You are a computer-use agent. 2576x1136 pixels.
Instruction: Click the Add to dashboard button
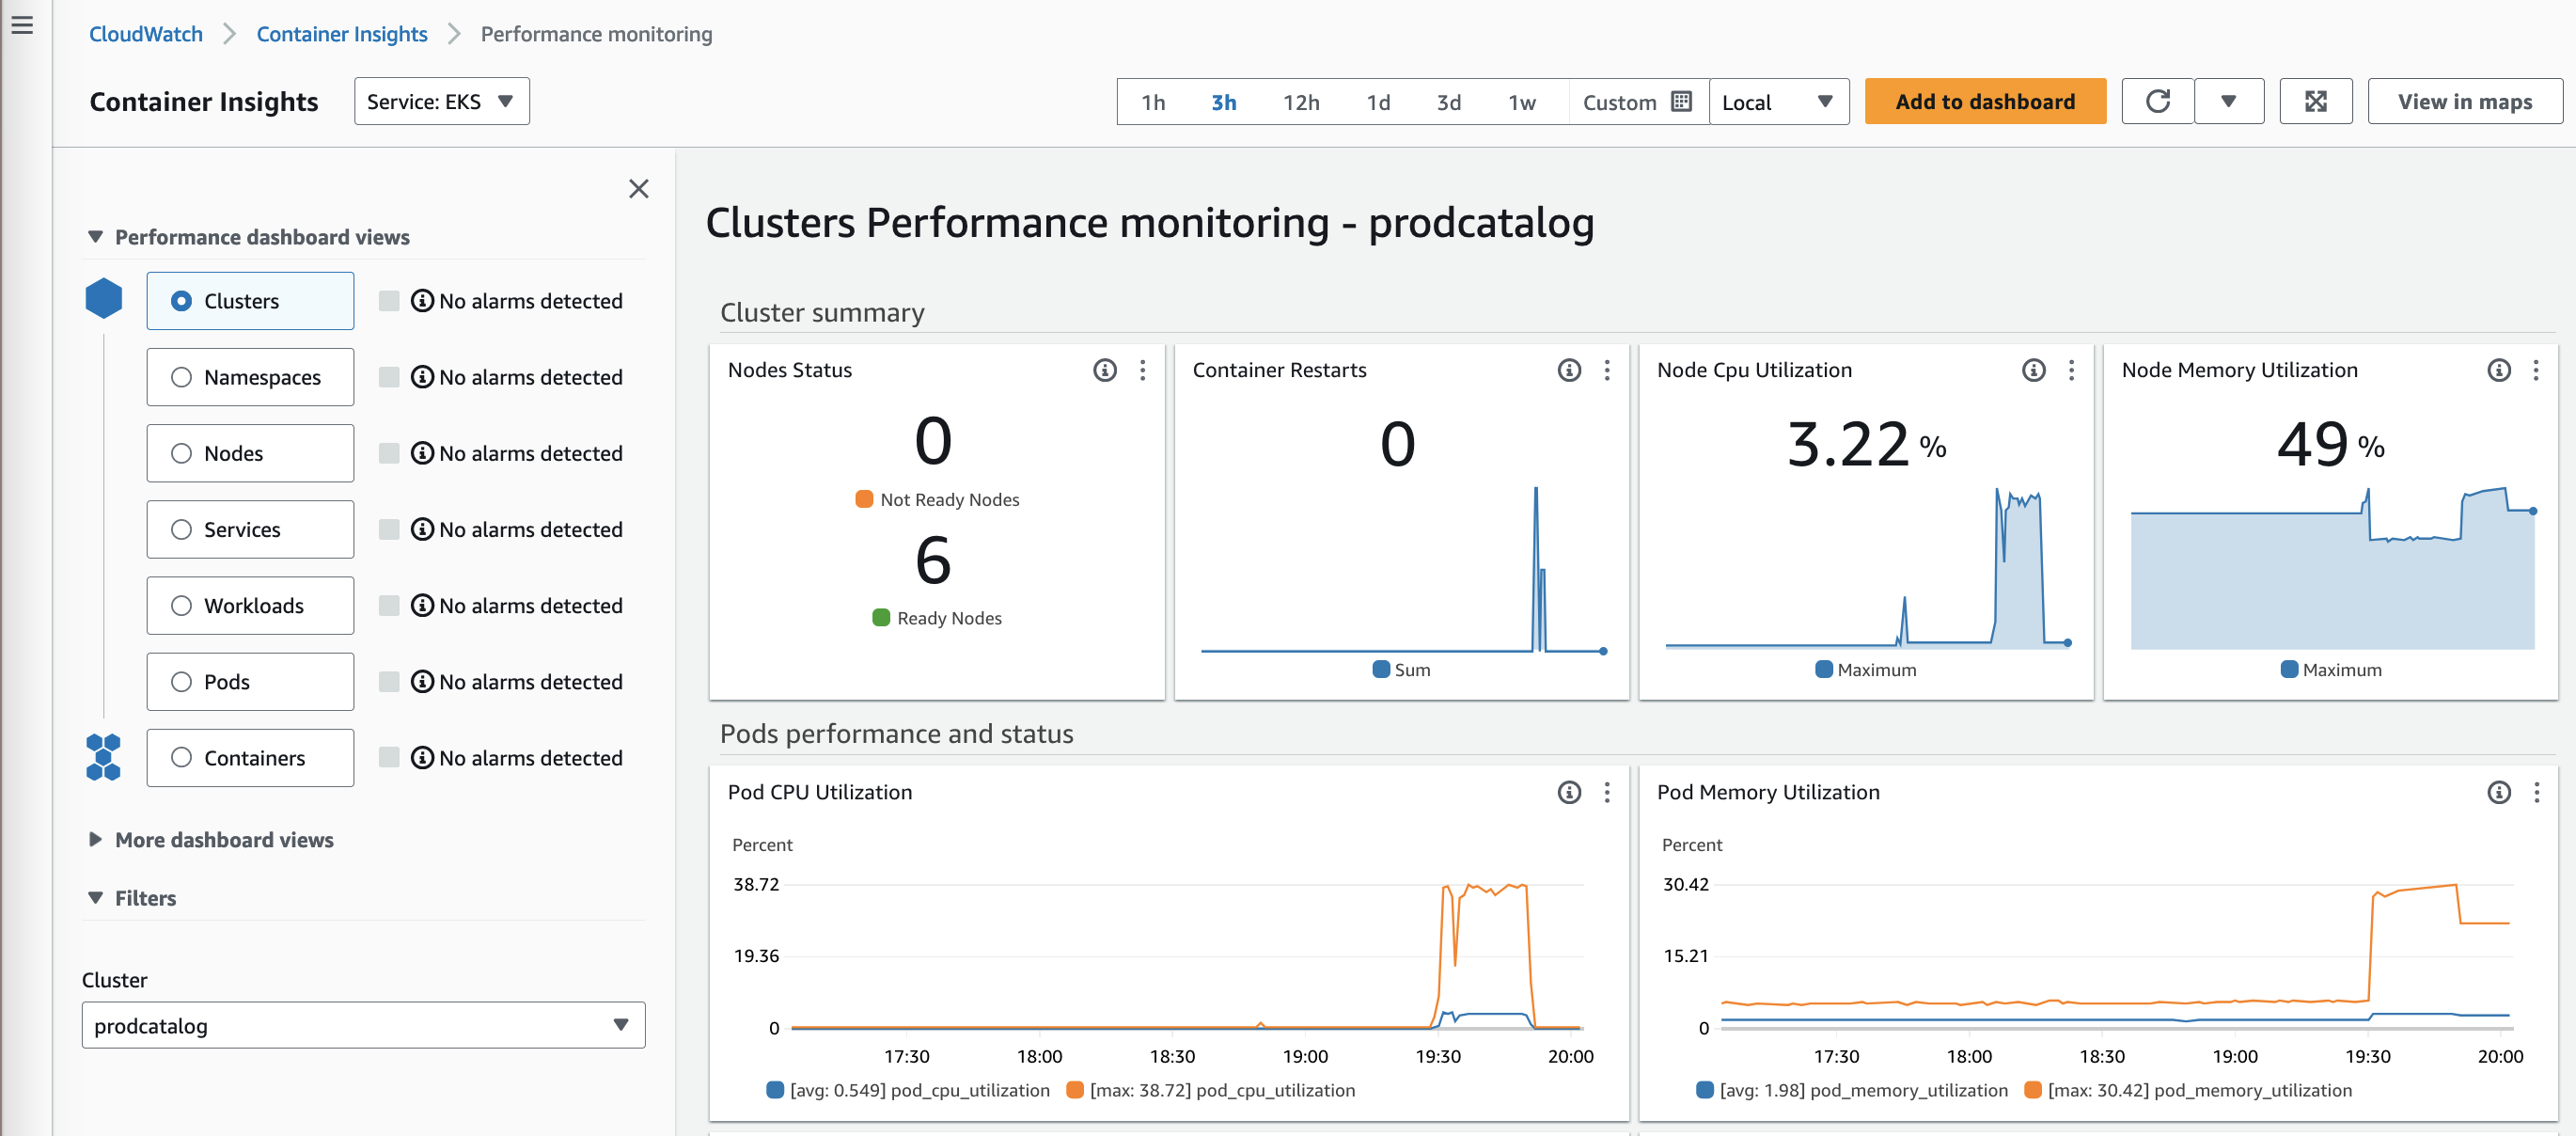tap(1985, 101)
